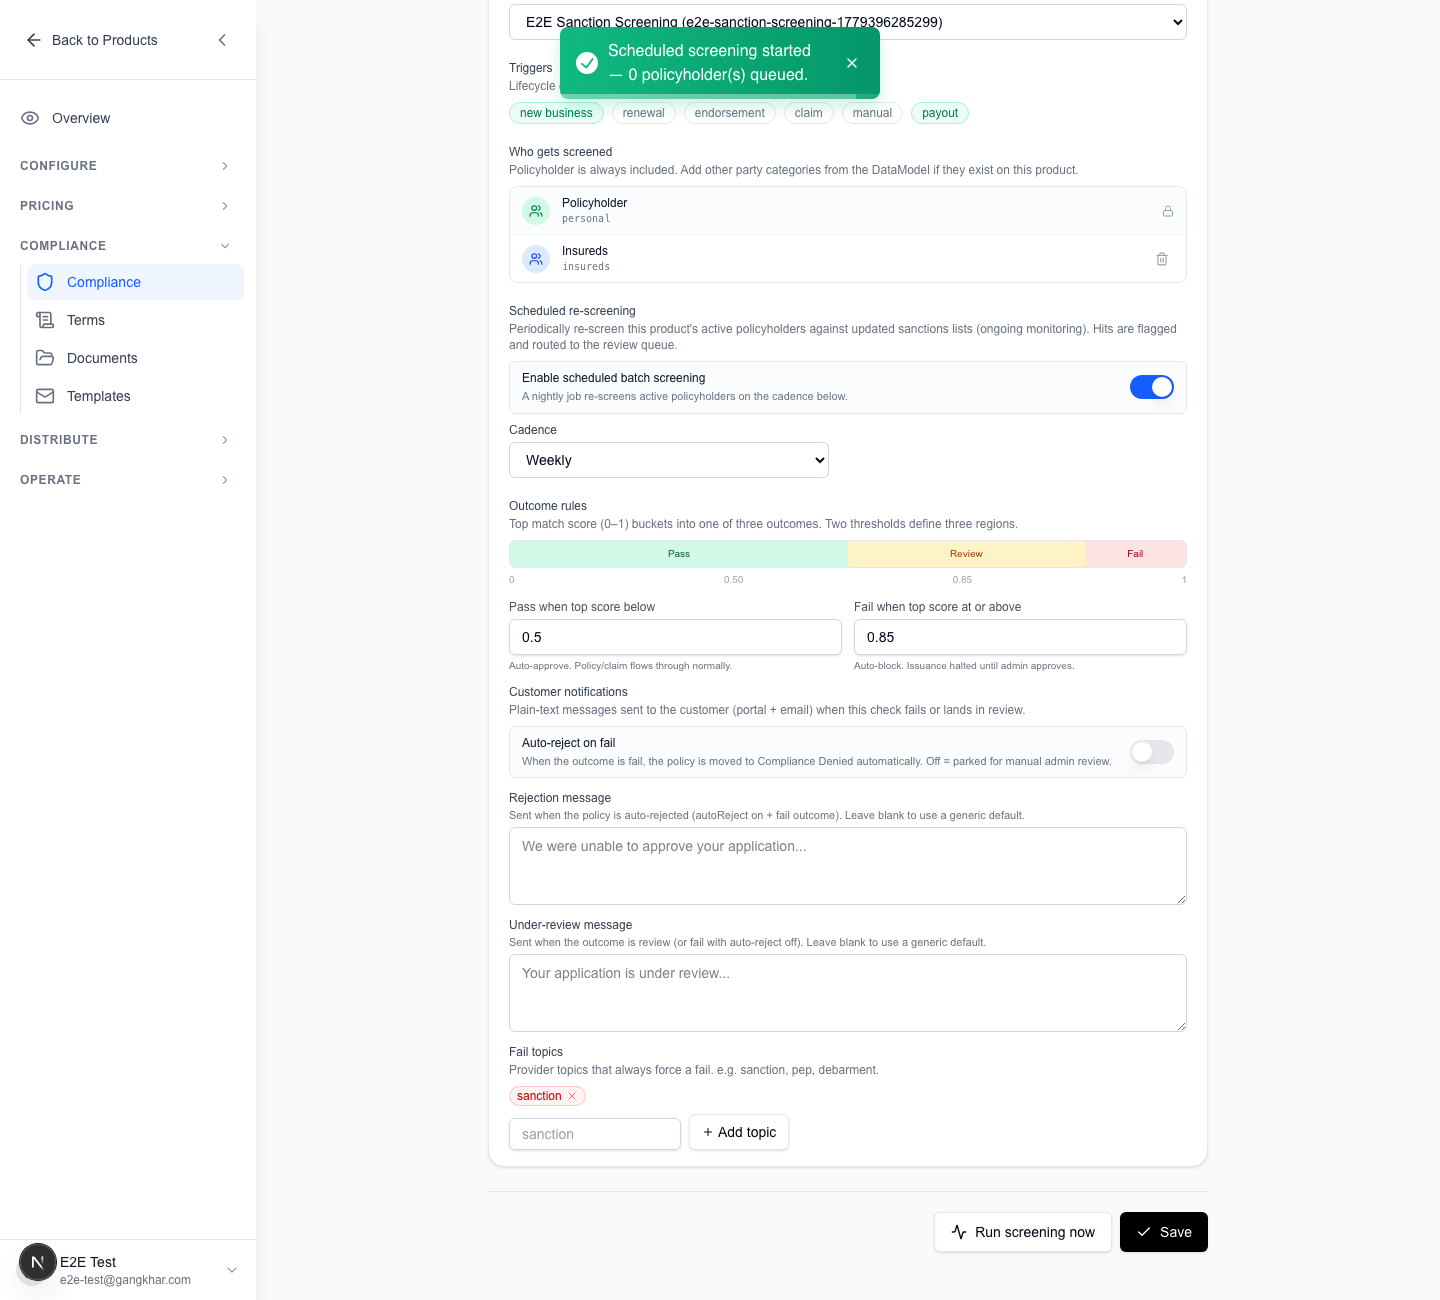Viewport: 1440px width, 1300px height.
Task: Click the back arrow icon beside Back to Products
Action: click(34, 40)
